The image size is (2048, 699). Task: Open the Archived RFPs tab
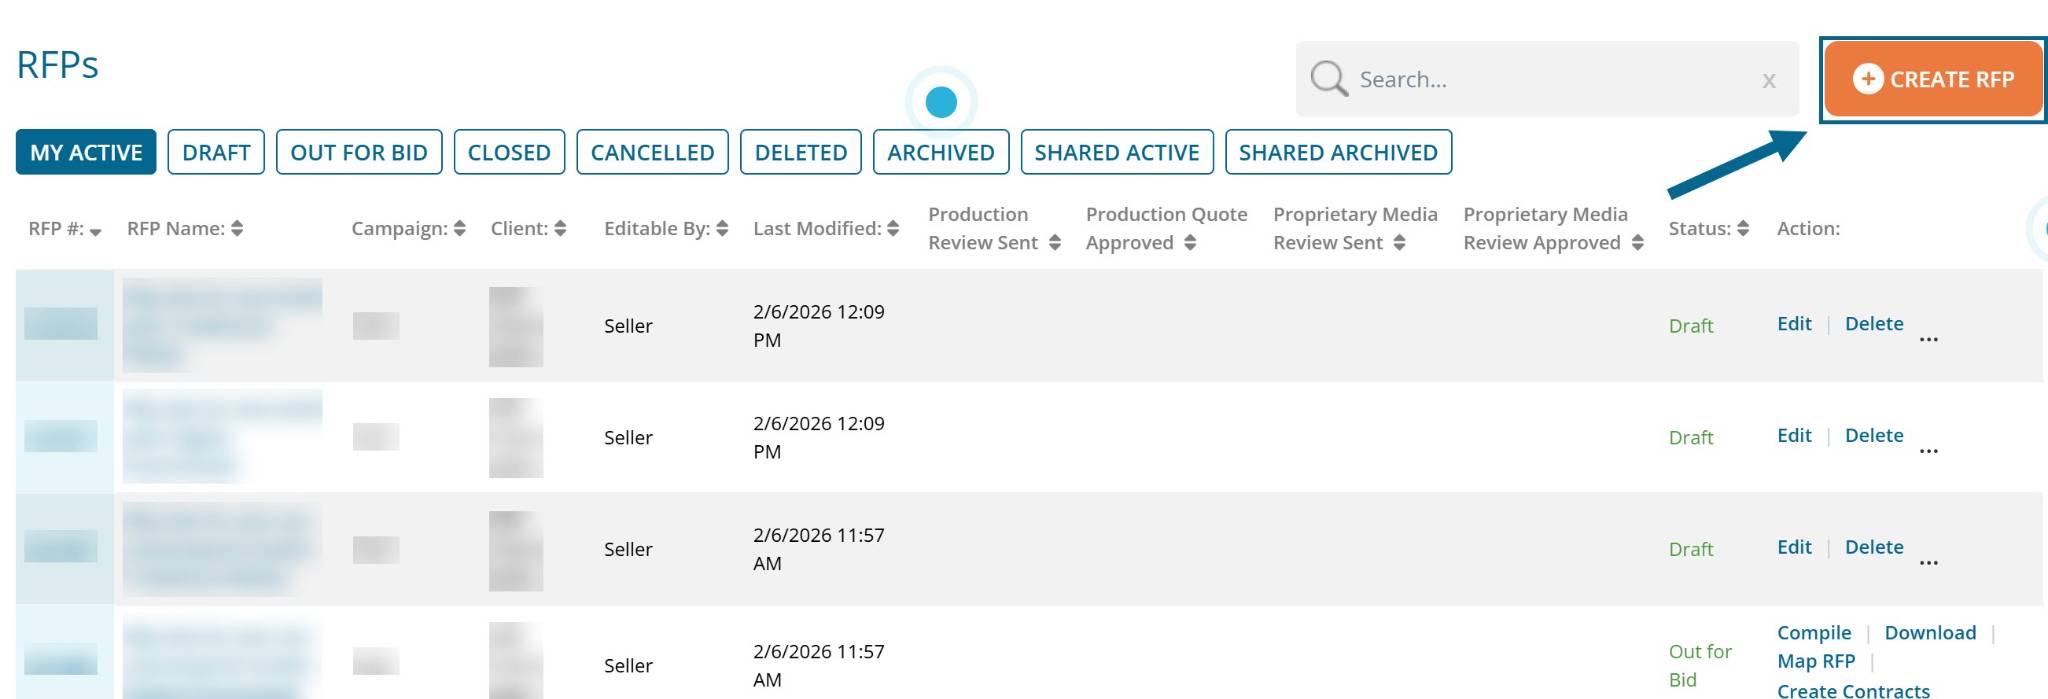click(940, 152)
